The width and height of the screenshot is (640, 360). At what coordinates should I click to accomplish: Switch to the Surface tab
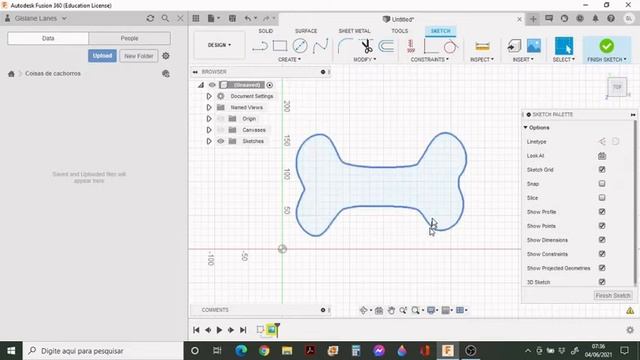pos(306,31)
